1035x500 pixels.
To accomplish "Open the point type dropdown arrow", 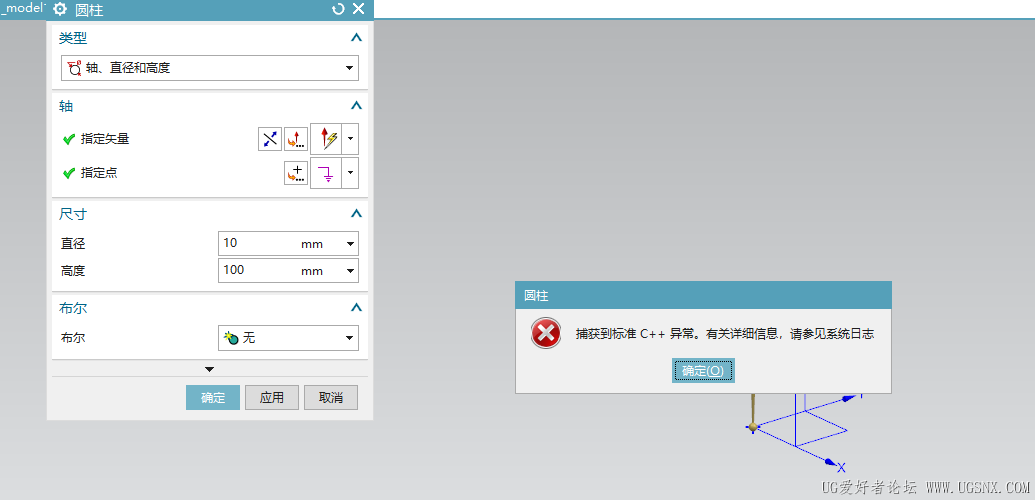I will click(351, 173).
